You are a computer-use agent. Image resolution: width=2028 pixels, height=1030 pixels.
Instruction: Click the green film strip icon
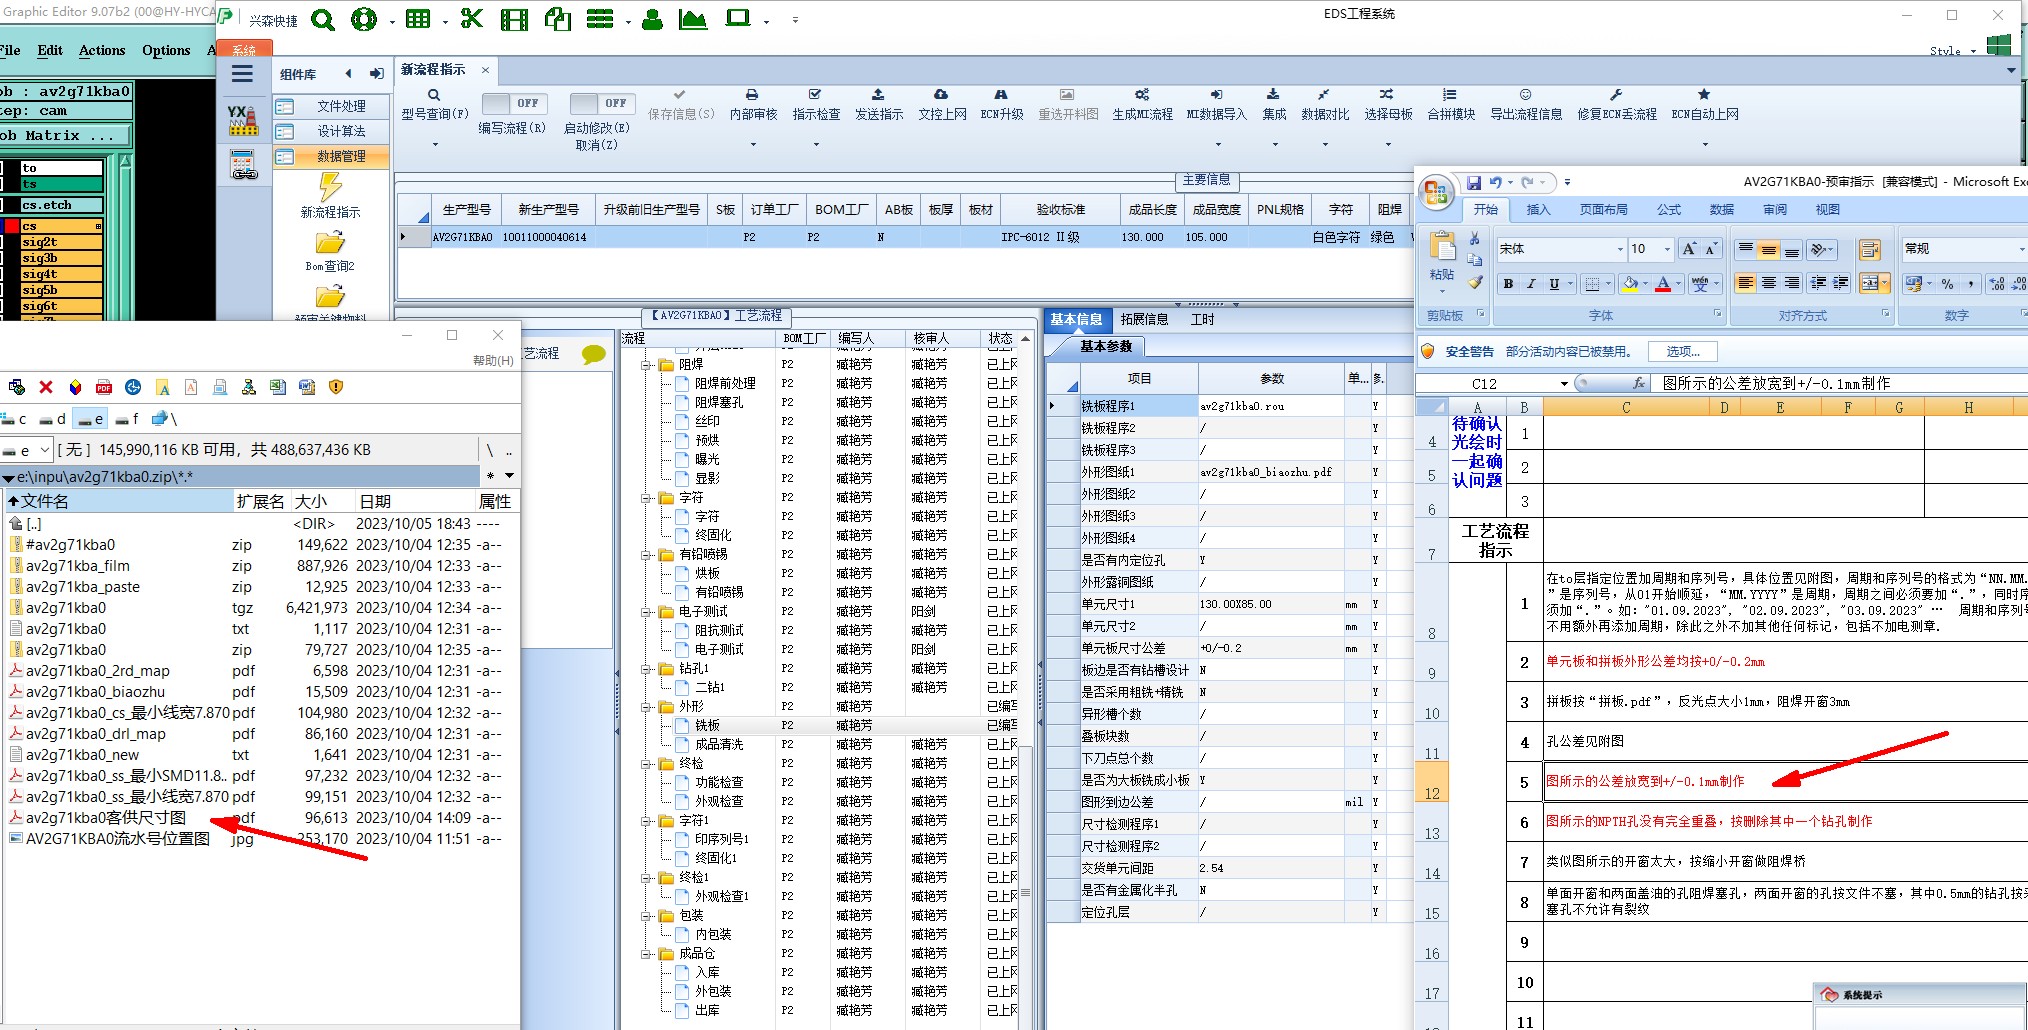514,19
